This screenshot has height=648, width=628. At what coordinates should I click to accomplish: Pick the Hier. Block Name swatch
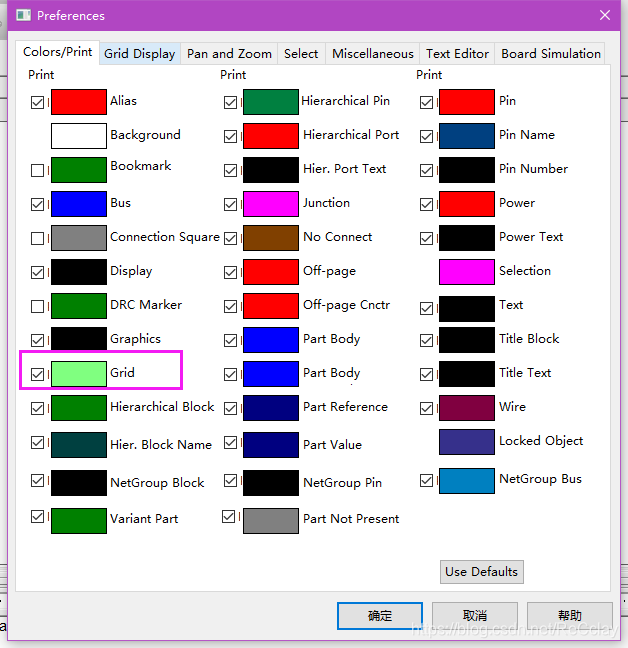click(79, 445)
